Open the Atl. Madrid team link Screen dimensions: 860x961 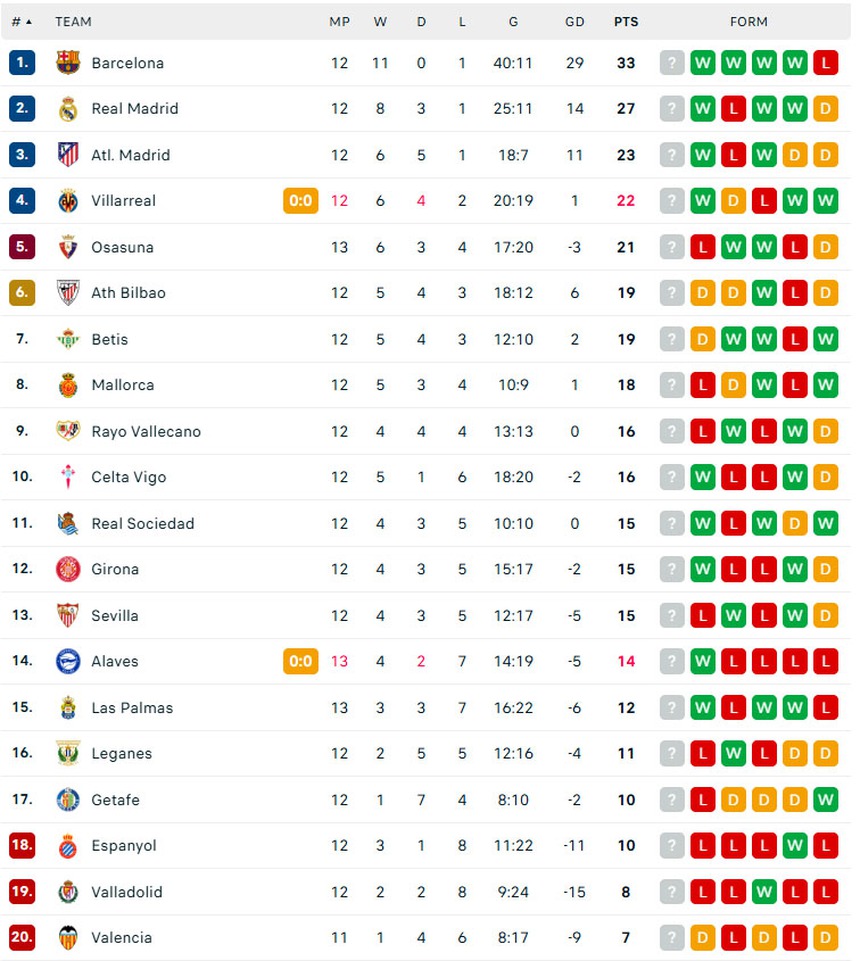tap(130, 155)
